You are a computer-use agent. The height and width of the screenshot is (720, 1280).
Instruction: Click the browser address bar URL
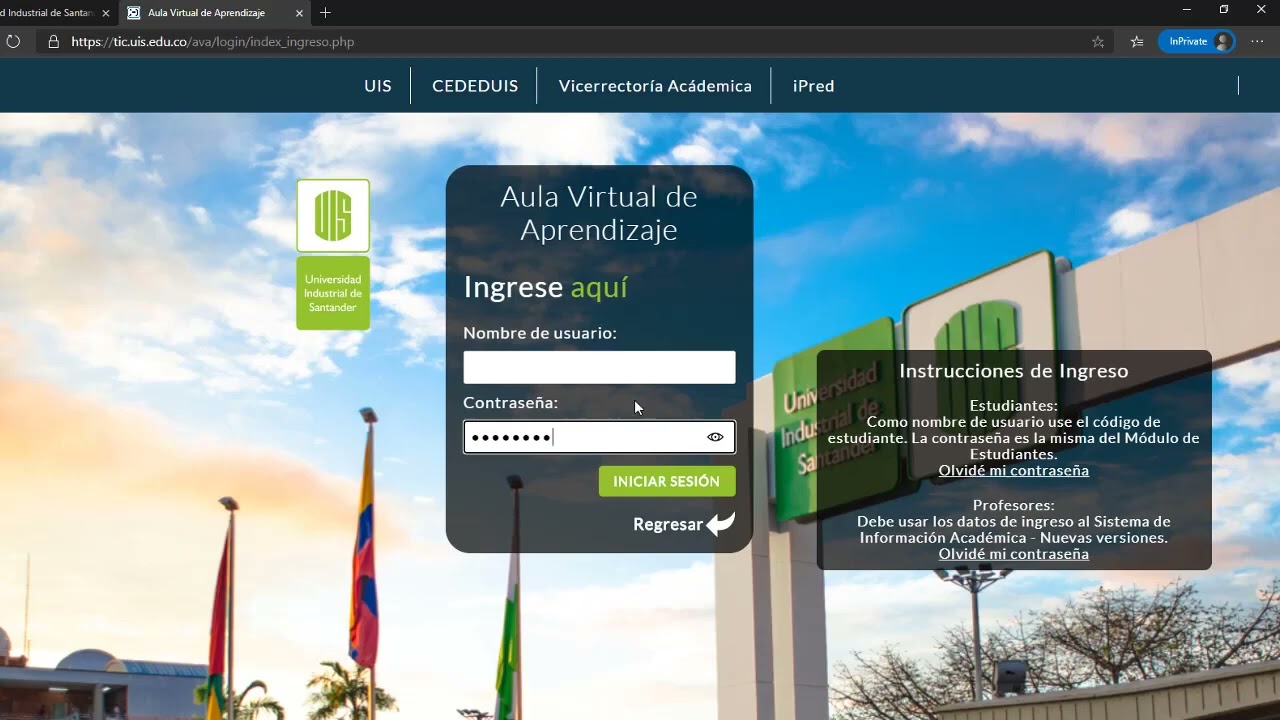click(213, 42)
